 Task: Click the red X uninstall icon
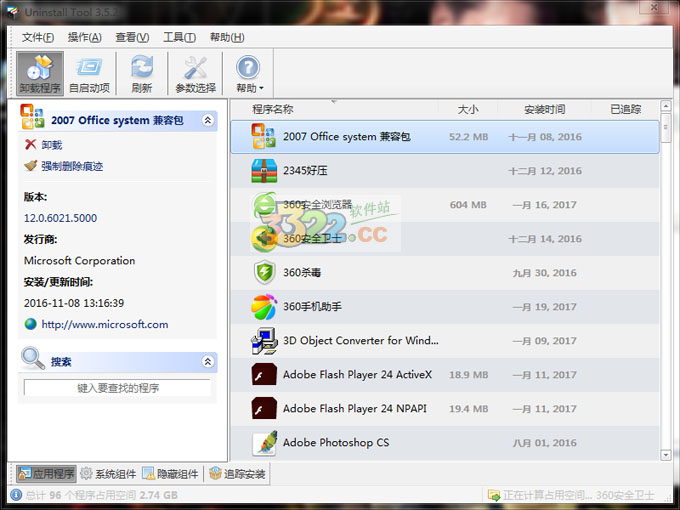pyautogui.click(x=30, y=144)
